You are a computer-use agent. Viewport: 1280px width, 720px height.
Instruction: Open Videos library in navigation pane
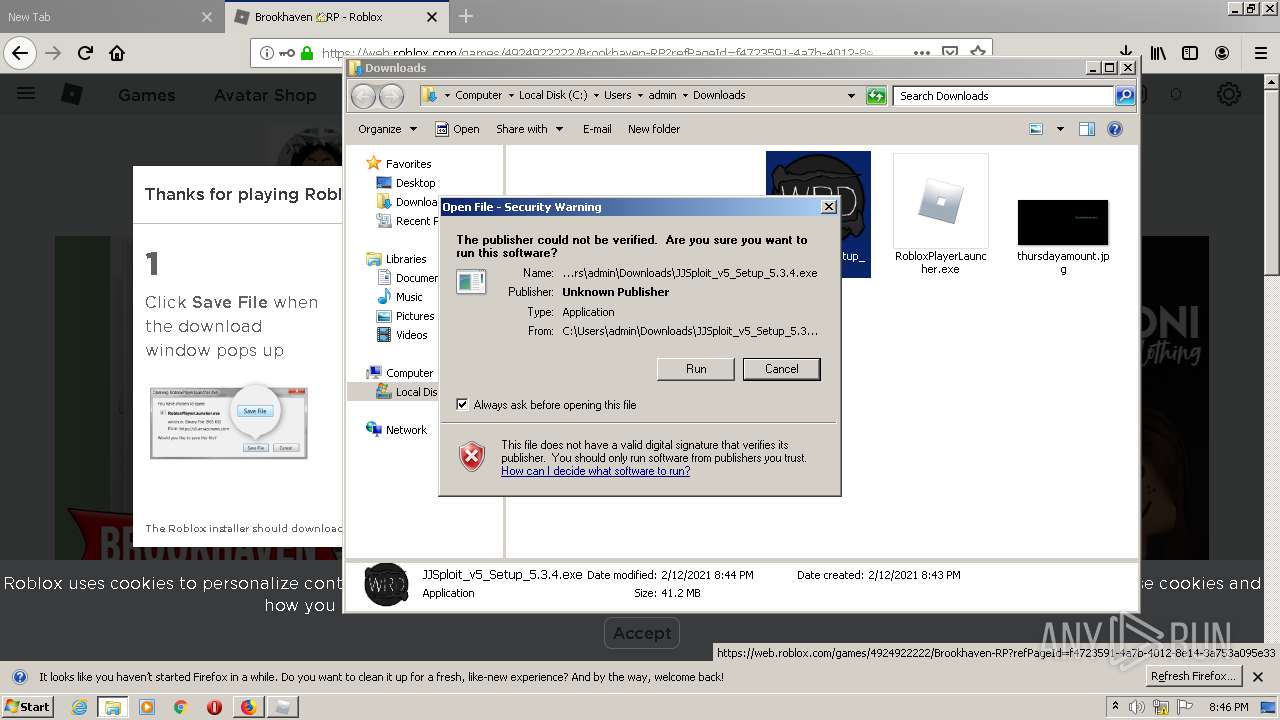point(411,335)
